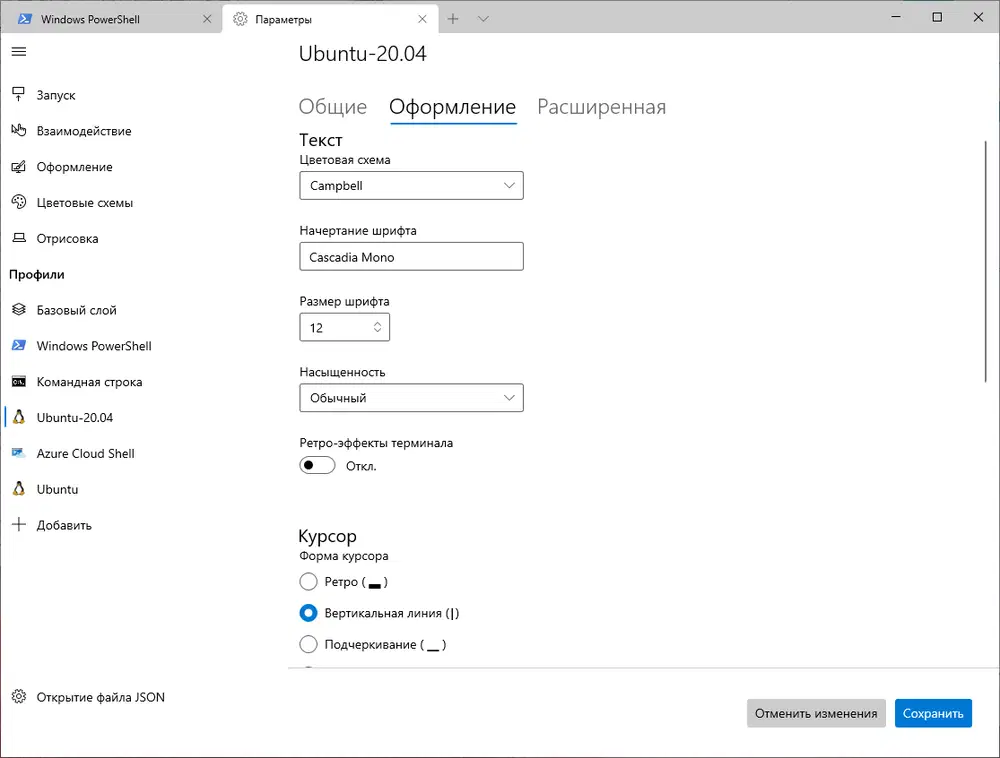Click the Оформление pencil icon in sidebar
Screen dimensions: 1000x758
tap(18, 166)
